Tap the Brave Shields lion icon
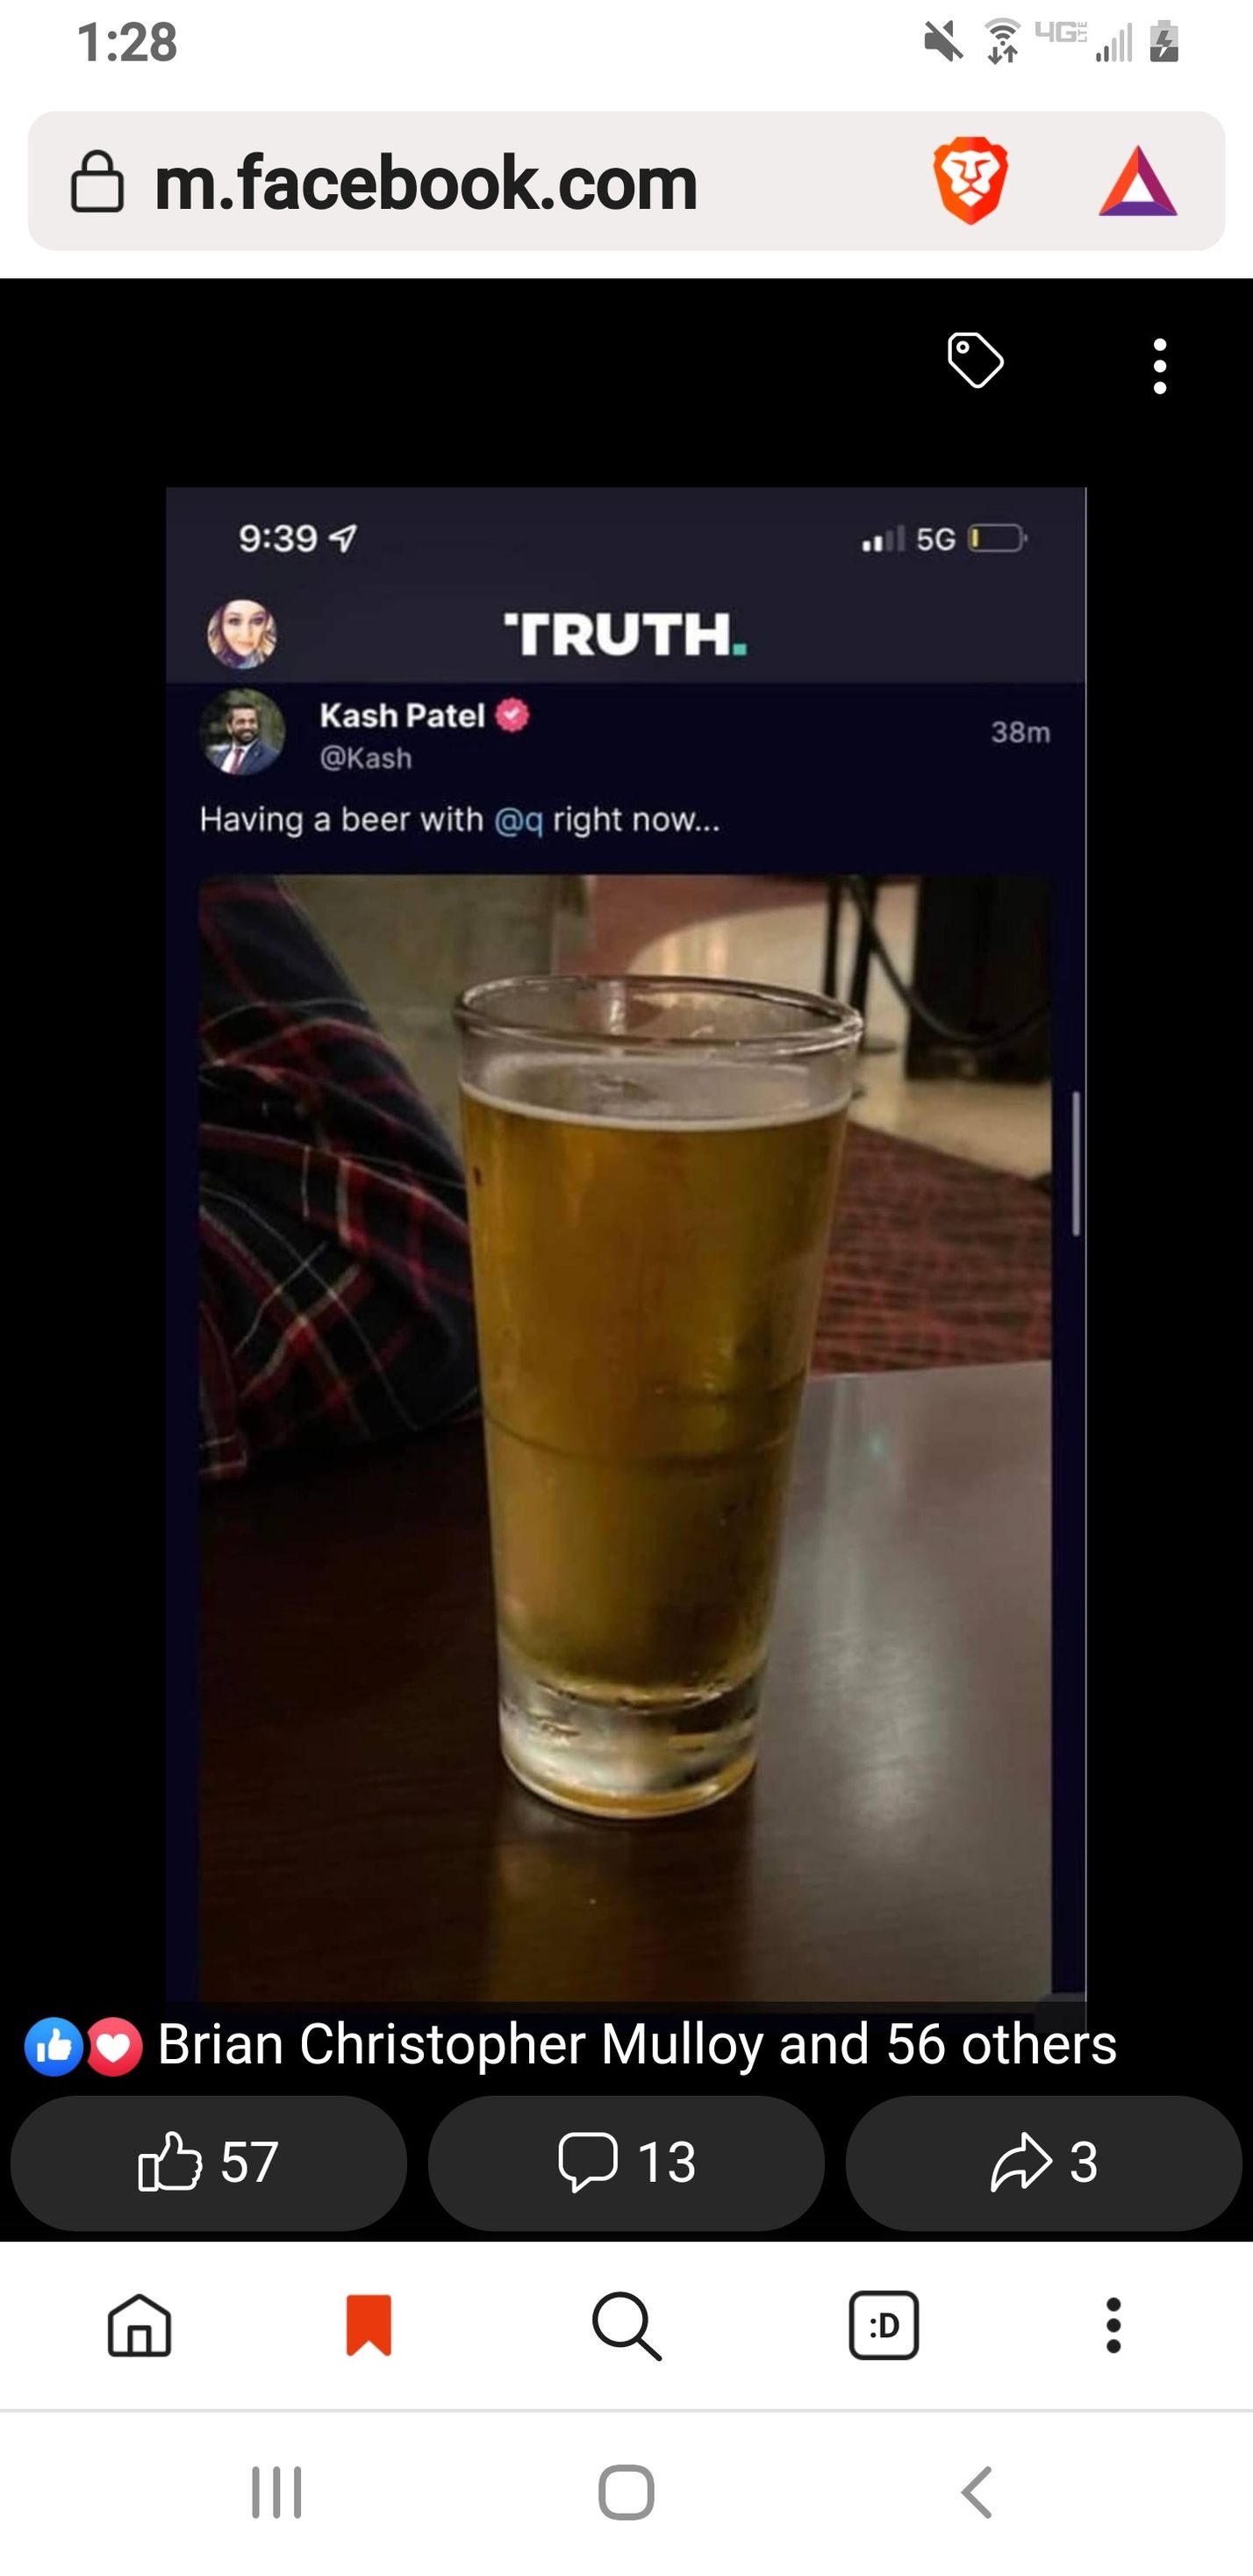The image size is (1253, 2576). point(970,181)
